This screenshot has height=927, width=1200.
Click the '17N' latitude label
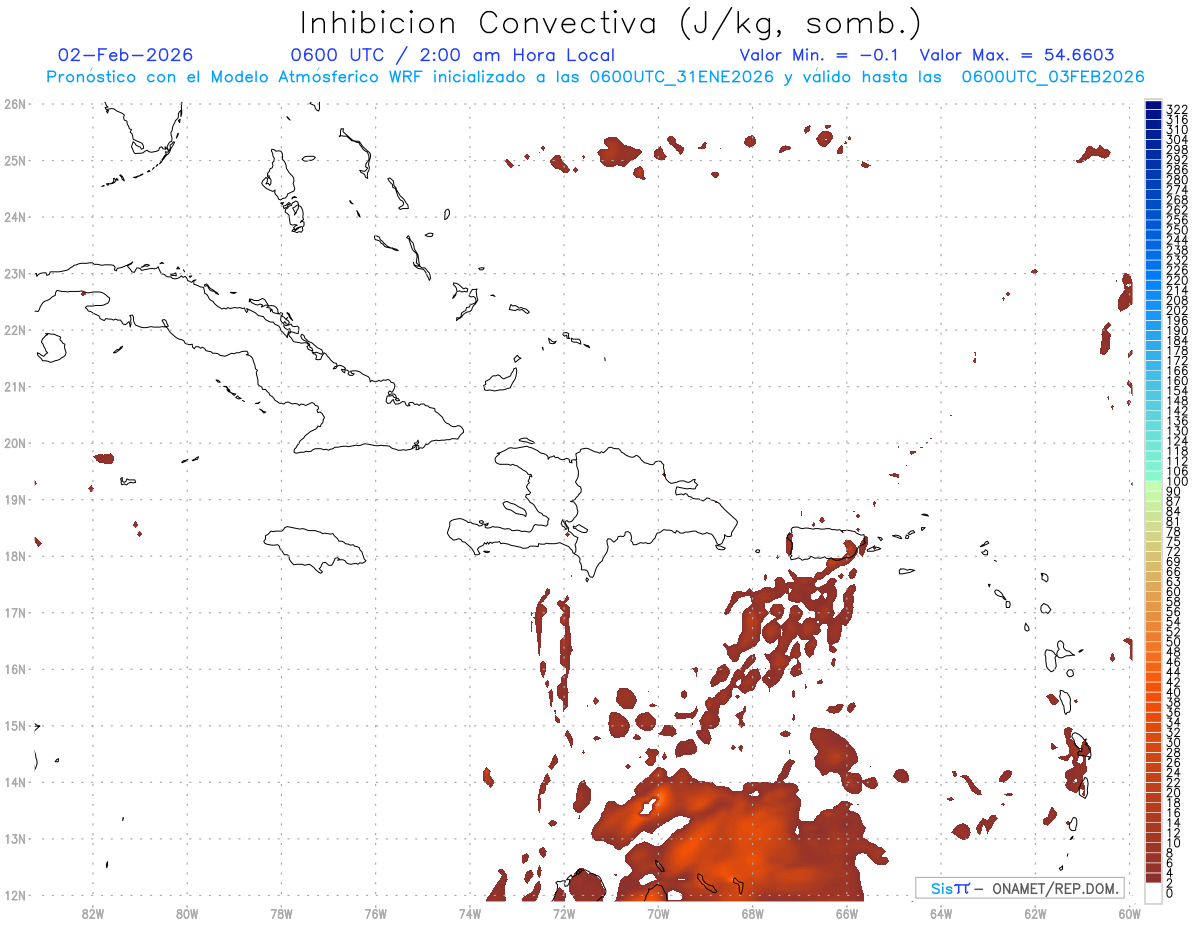tap(15, 612)
